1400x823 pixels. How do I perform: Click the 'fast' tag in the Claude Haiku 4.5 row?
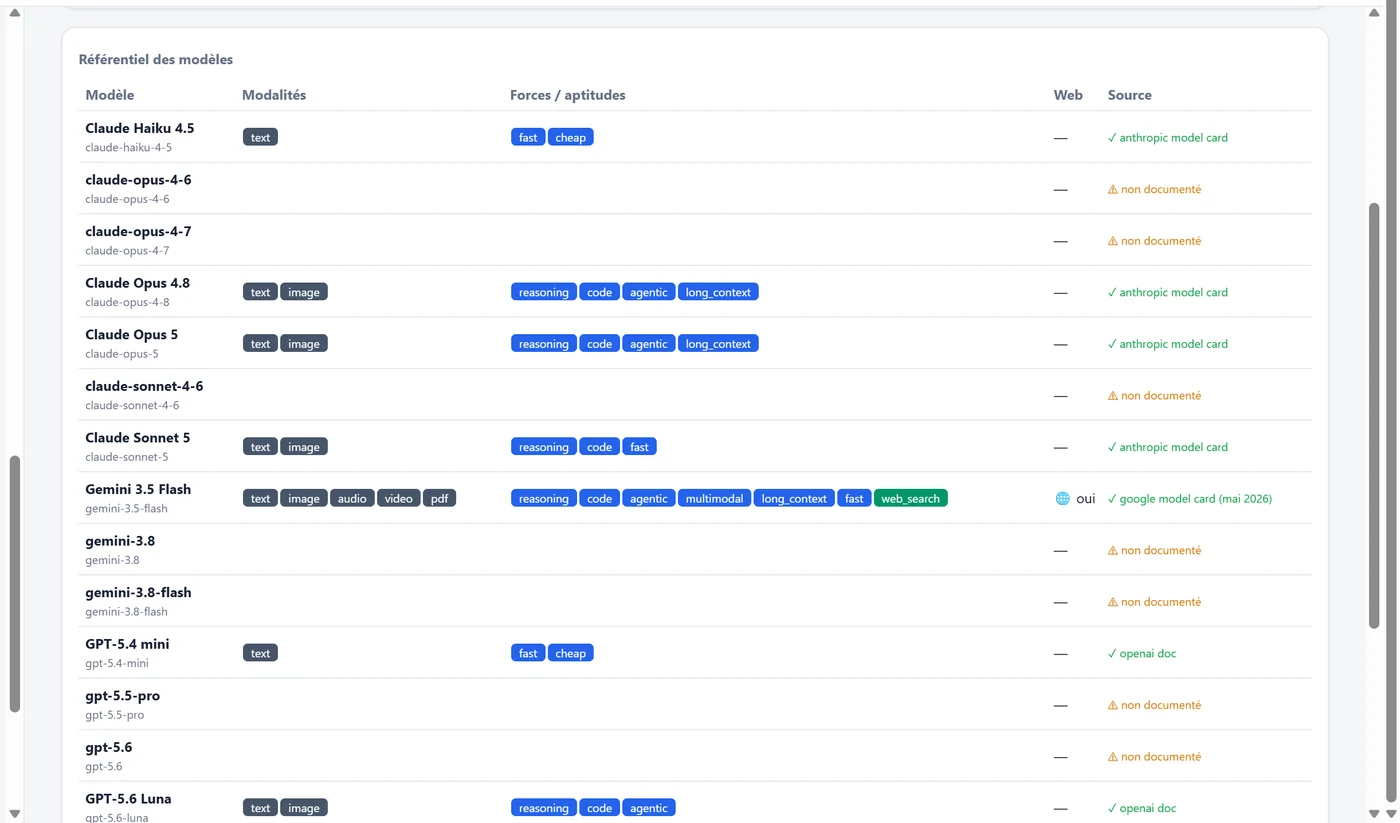pos(528,137)
